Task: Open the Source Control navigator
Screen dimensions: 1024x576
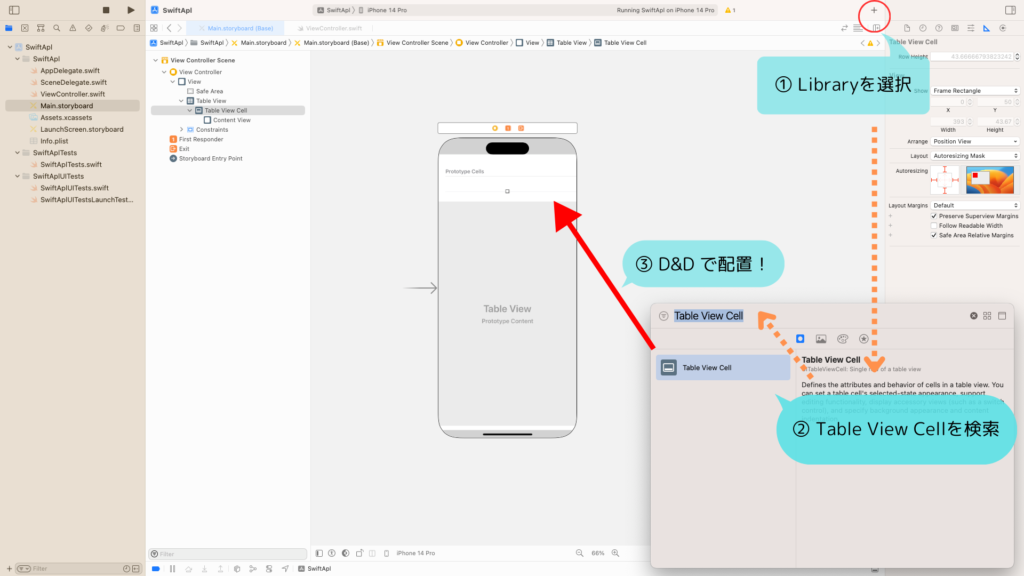Action: coord(25,28)
